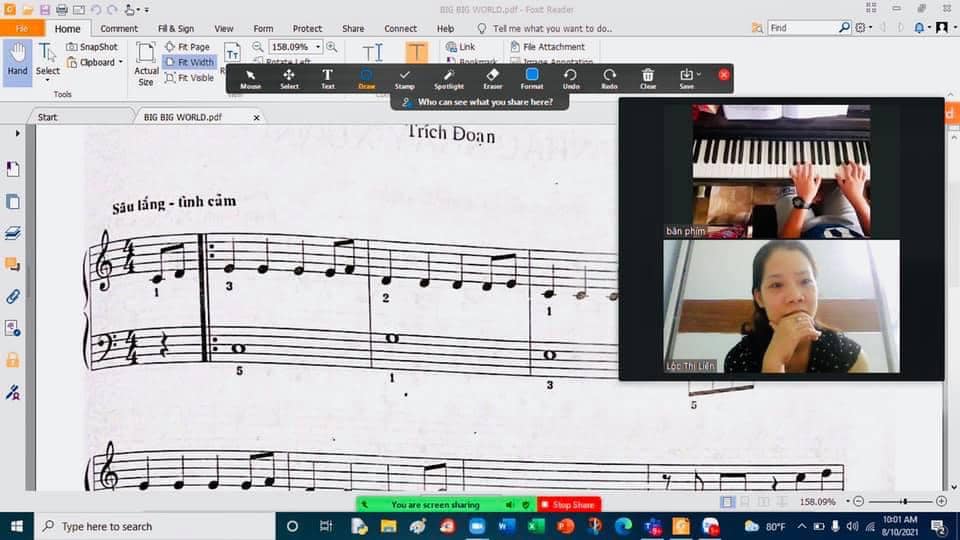Expand the Save options arrow
The height and width of the screenshot is (540, 960).
699,75
